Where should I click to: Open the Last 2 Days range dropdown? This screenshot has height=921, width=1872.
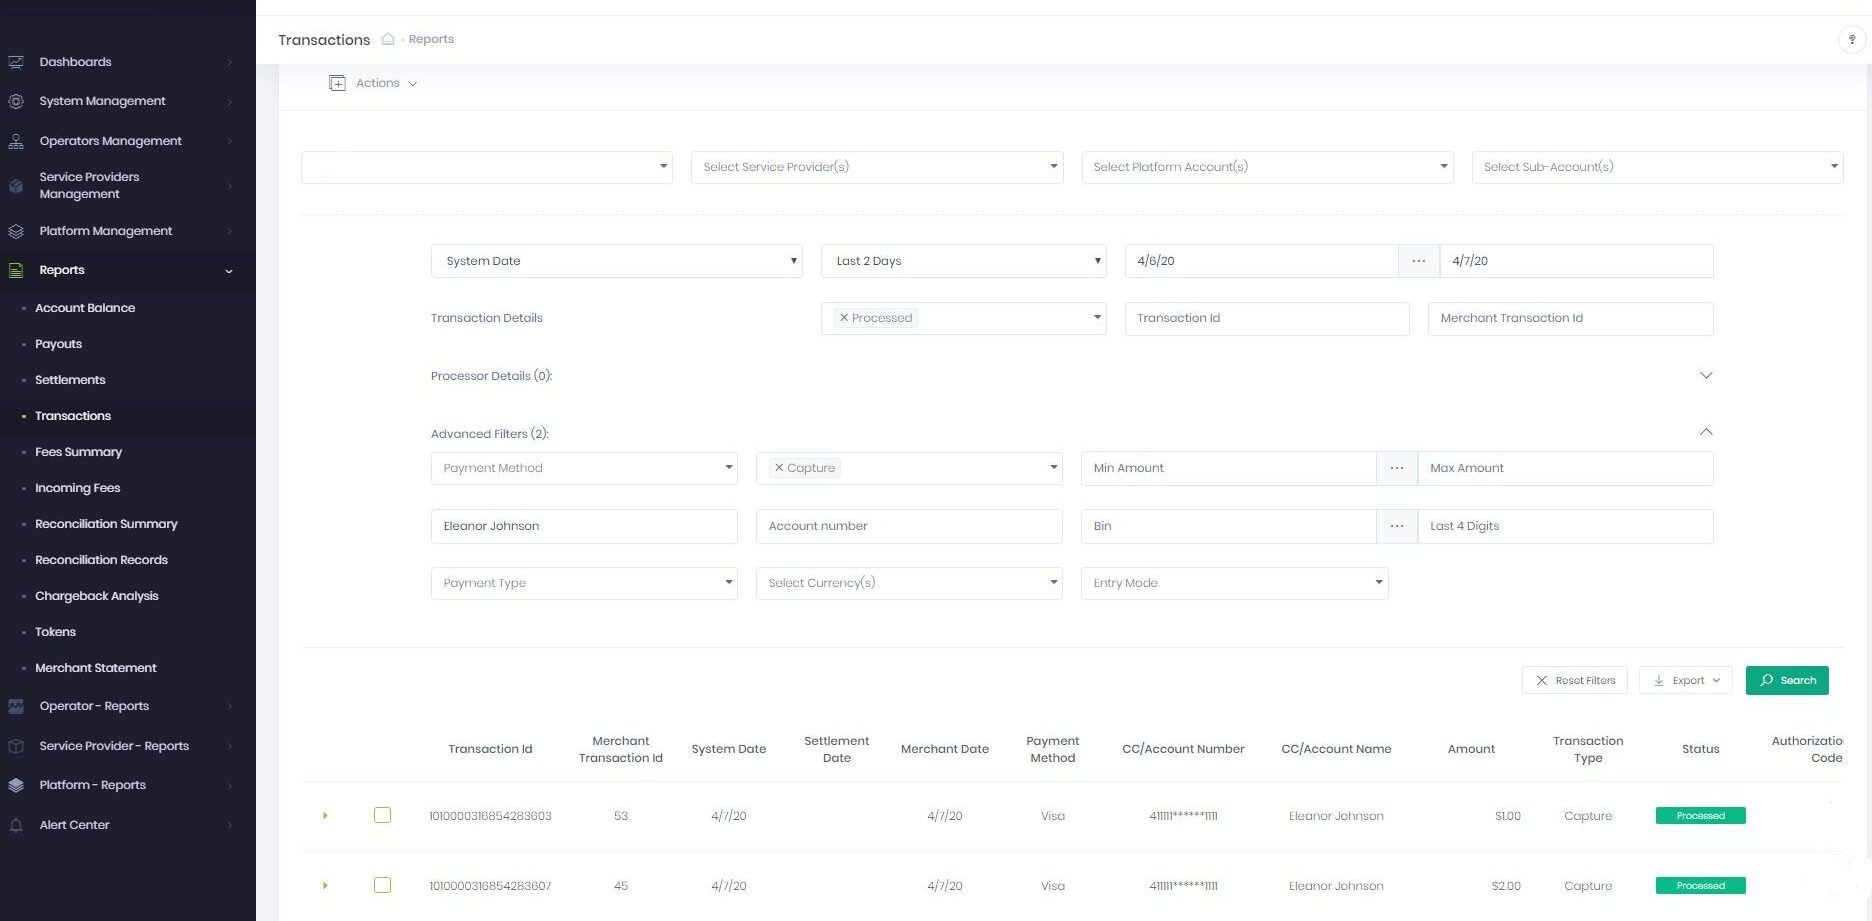point(963,261)
